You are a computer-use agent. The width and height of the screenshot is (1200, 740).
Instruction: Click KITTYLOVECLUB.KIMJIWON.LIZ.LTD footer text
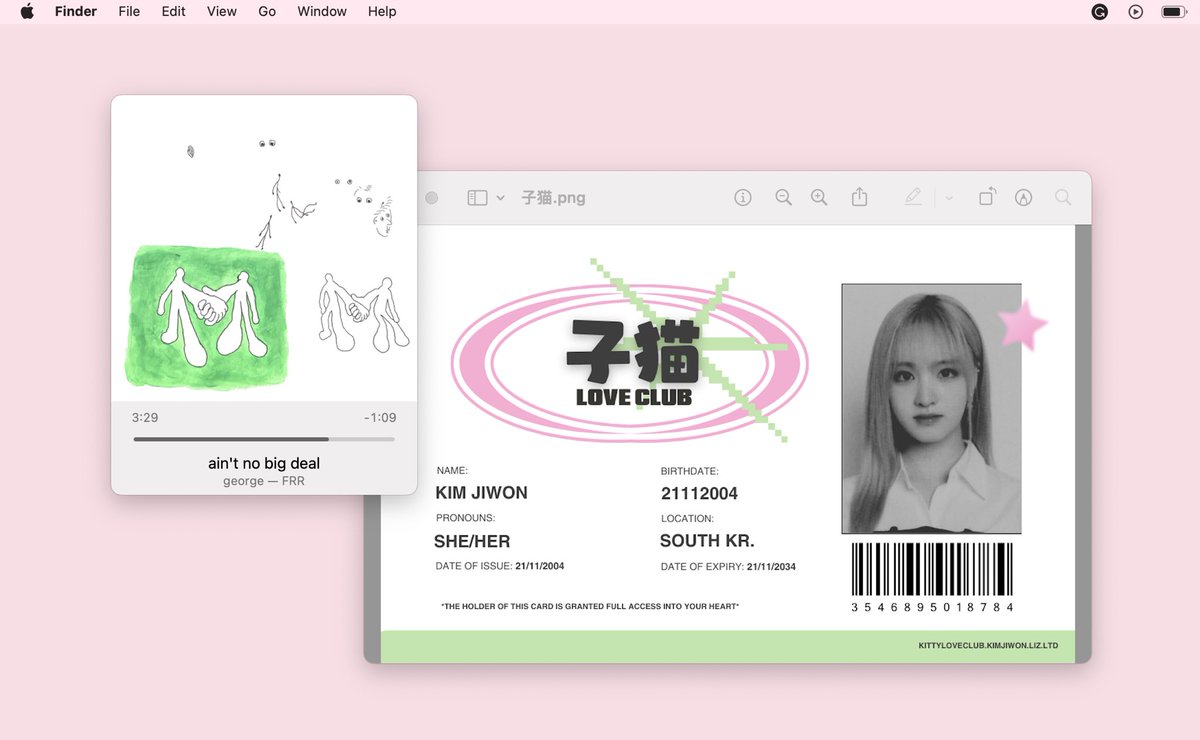[988, 646]
